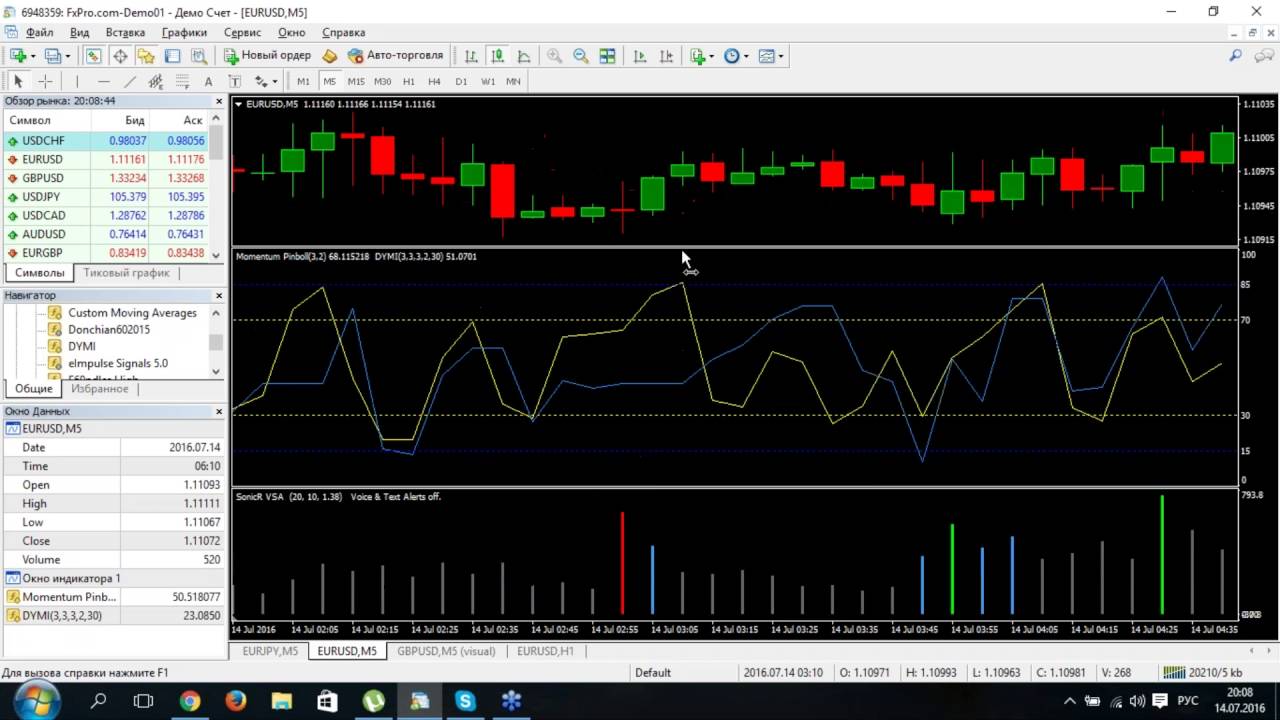Open the chat bubbles icon
Screen dimensions: 1280x720
1263,56
